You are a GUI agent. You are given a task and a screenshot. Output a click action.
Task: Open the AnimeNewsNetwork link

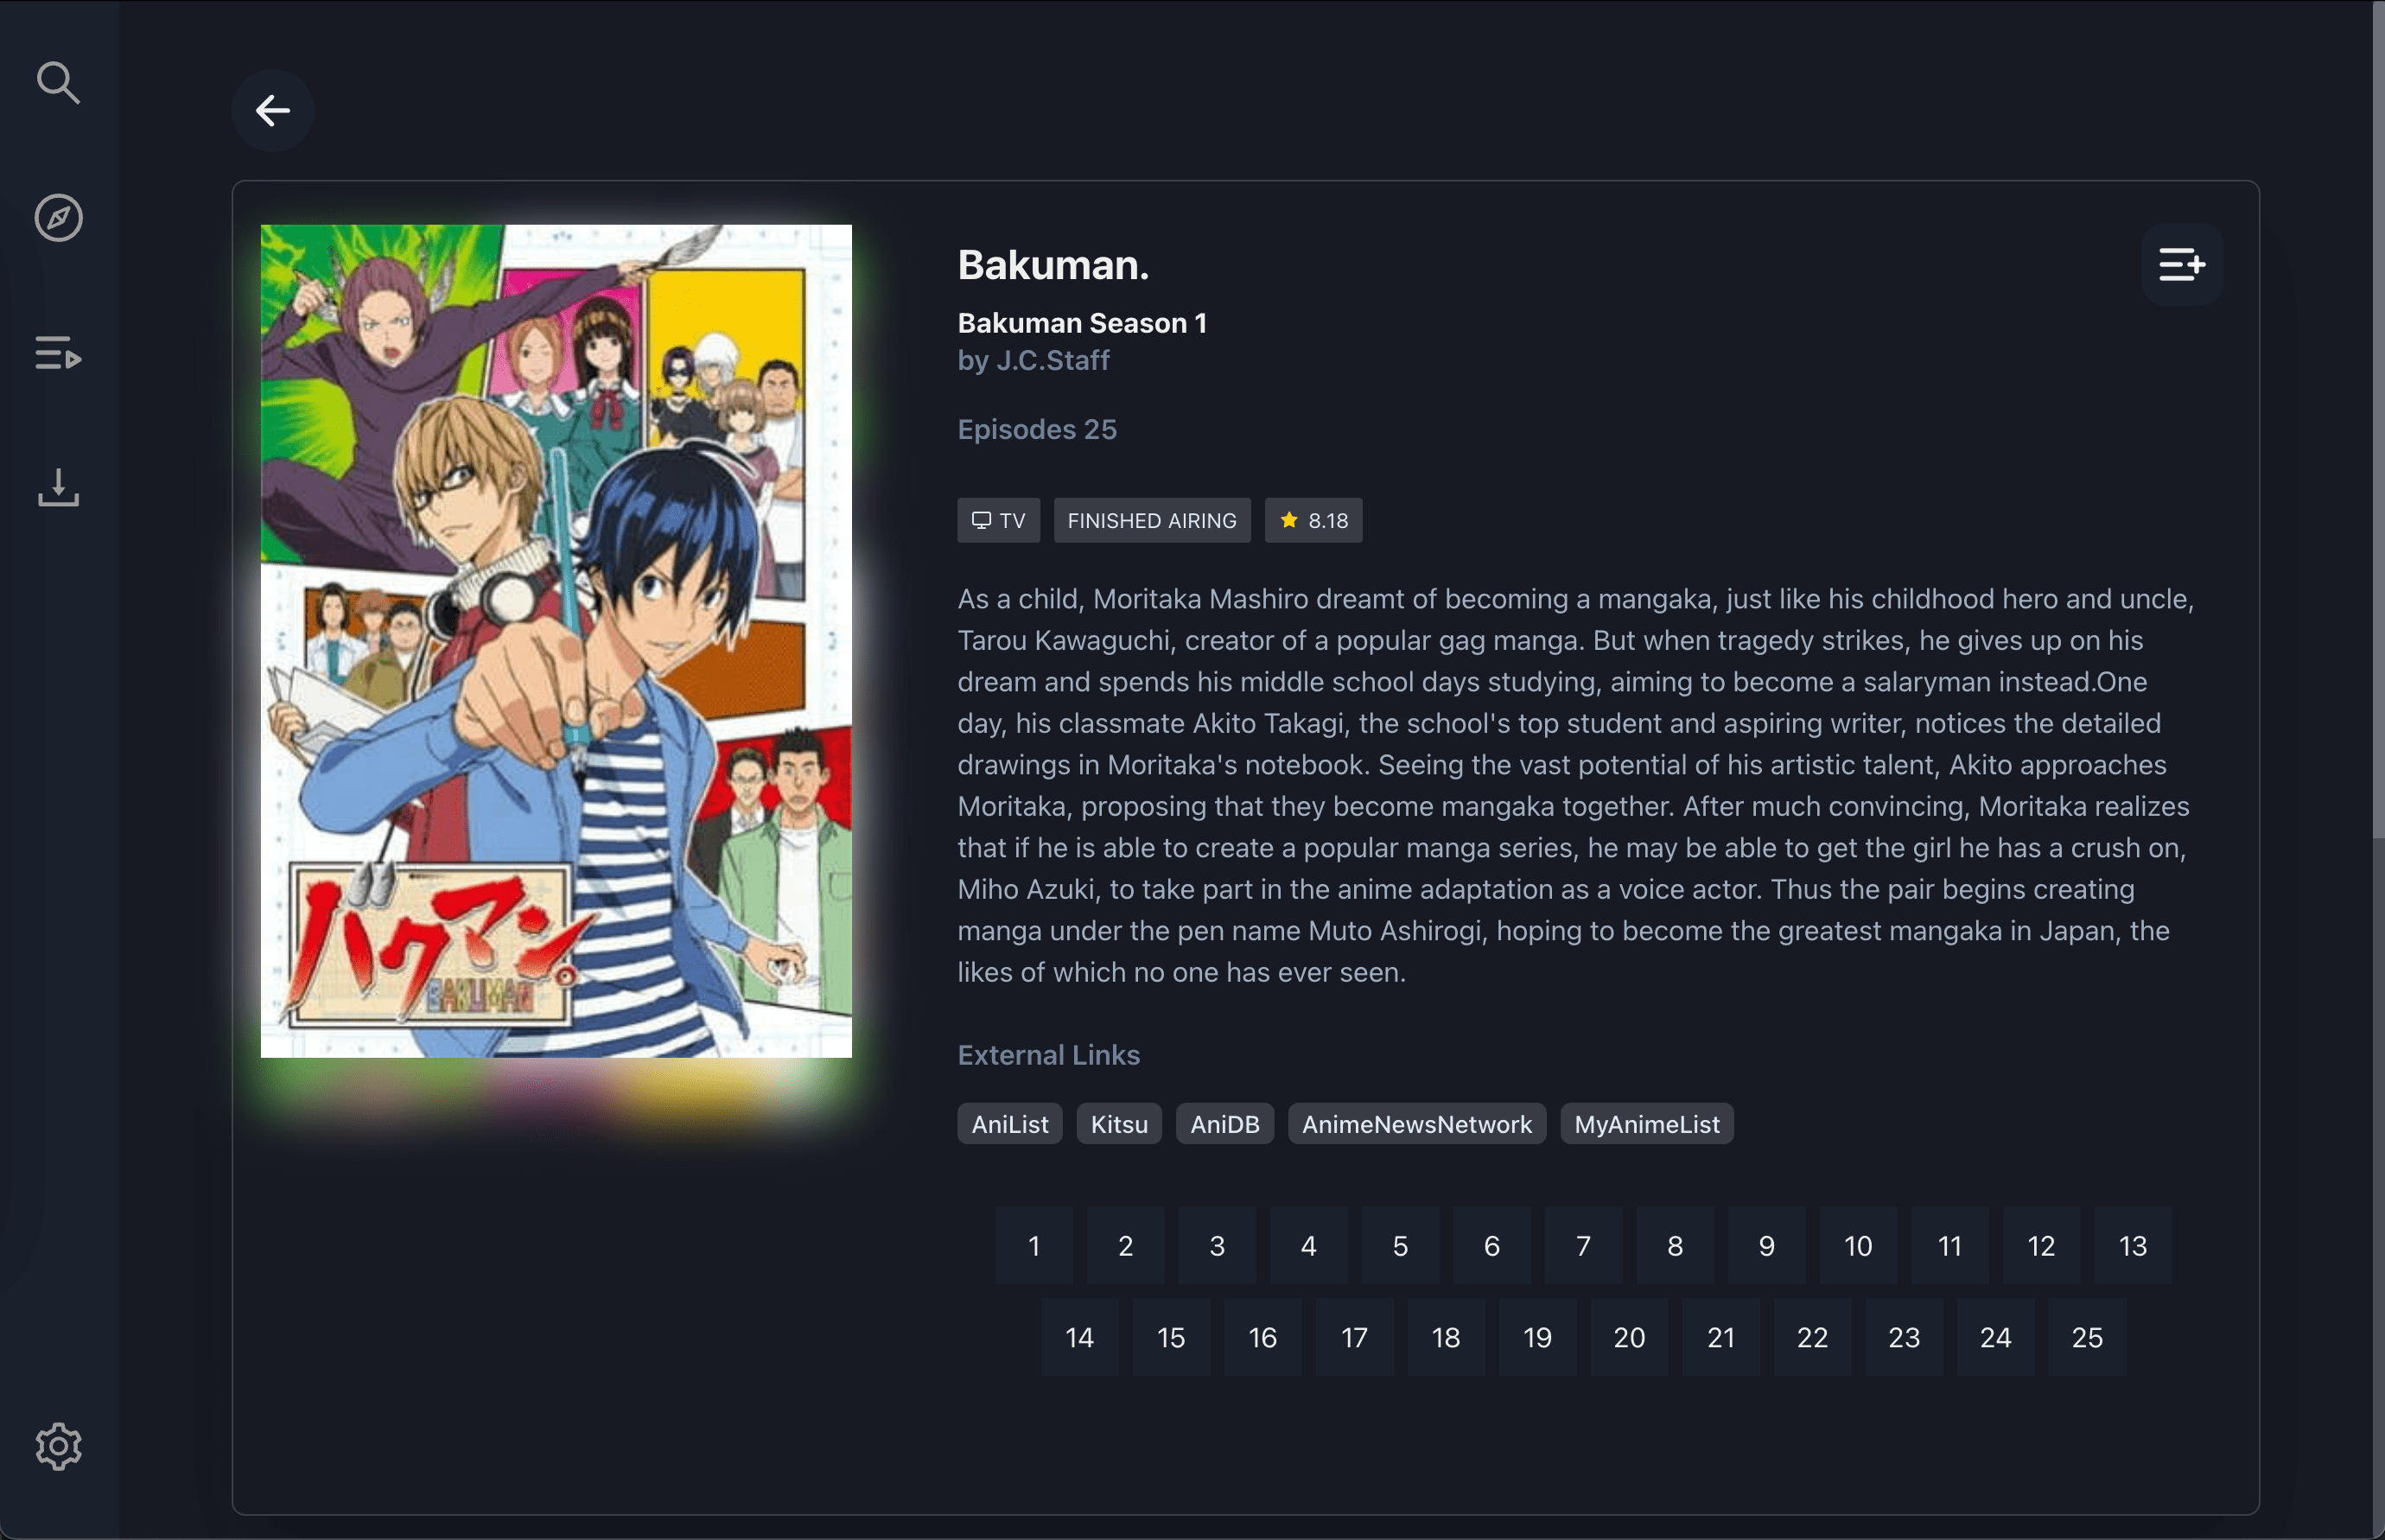pyautogui.click(x=1416, y=1124)
